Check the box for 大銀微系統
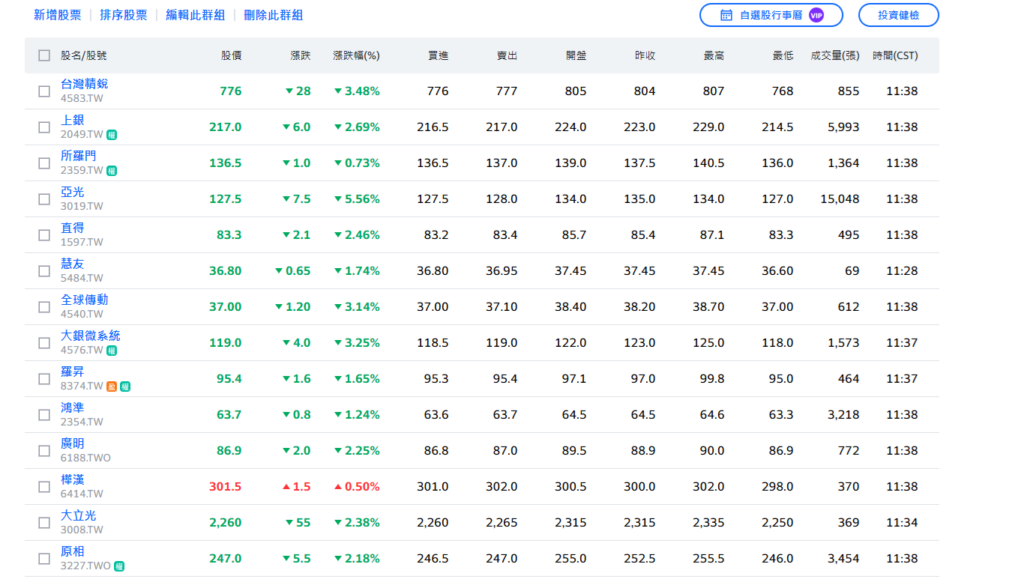The image size is (1024, 582). [x=44, y=343]
